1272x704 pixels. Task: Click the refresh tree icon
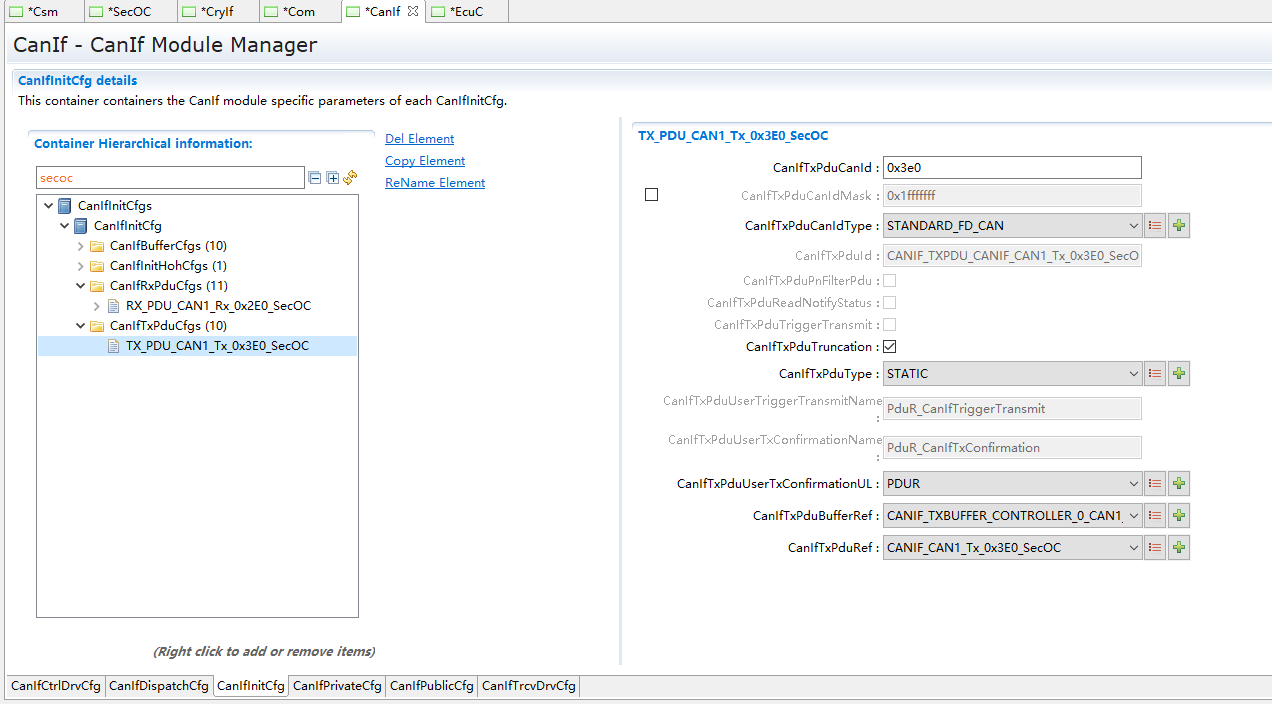point(350,178)
